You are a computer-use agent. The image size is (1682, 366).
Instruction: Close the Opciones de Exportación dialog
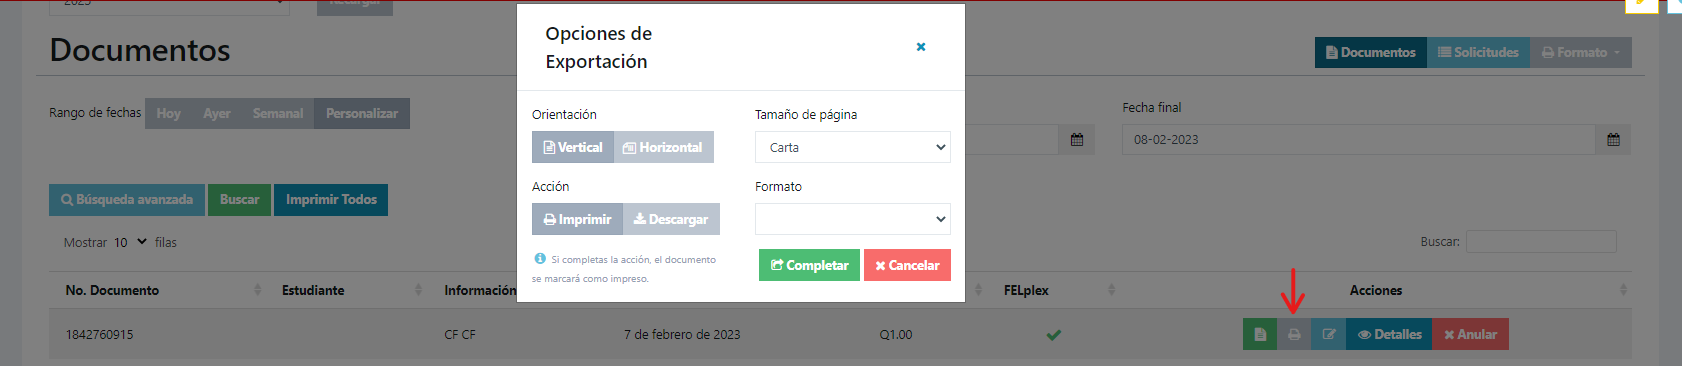click(x=921, y=47)
